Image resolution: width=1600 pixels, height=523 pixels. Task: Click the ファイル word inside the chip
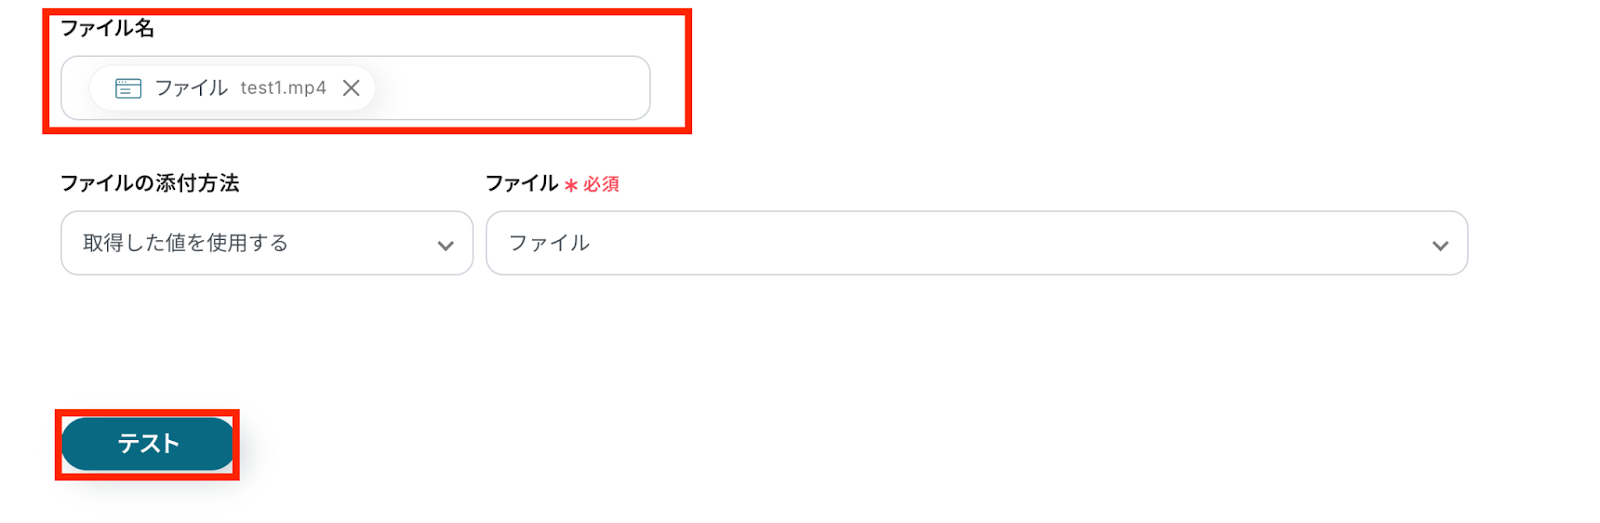pos(191,88)
